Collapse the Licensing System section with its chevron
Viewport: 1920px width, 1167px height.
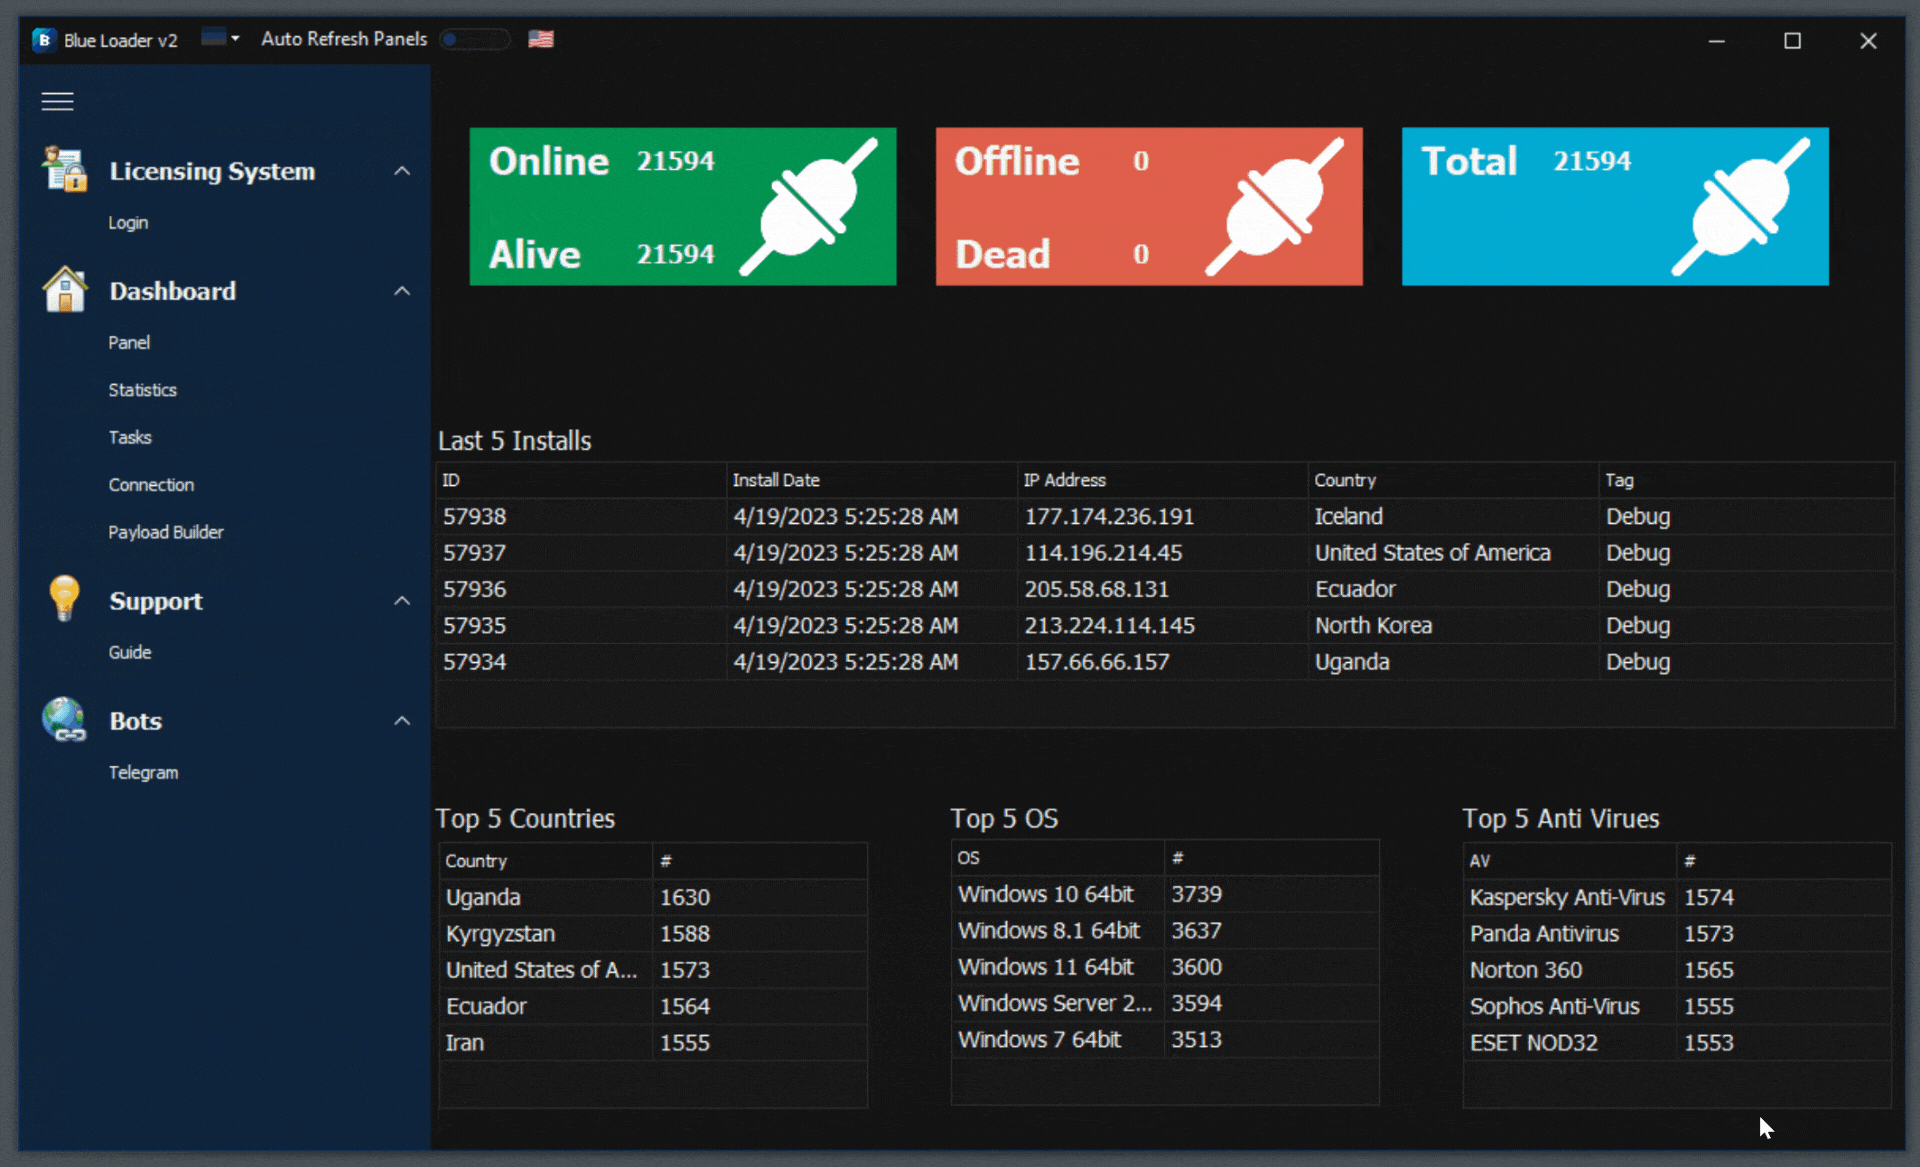tap(402, 171)
